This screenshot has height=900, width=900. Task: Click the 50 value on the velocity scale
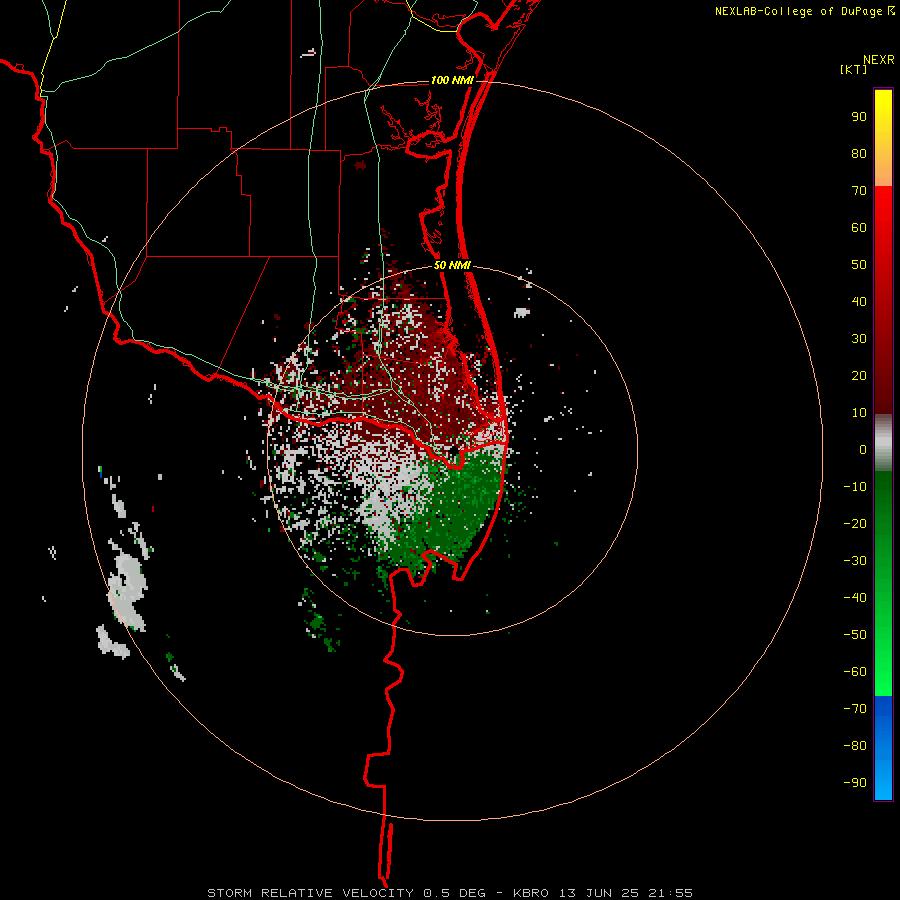click(859, 265)
